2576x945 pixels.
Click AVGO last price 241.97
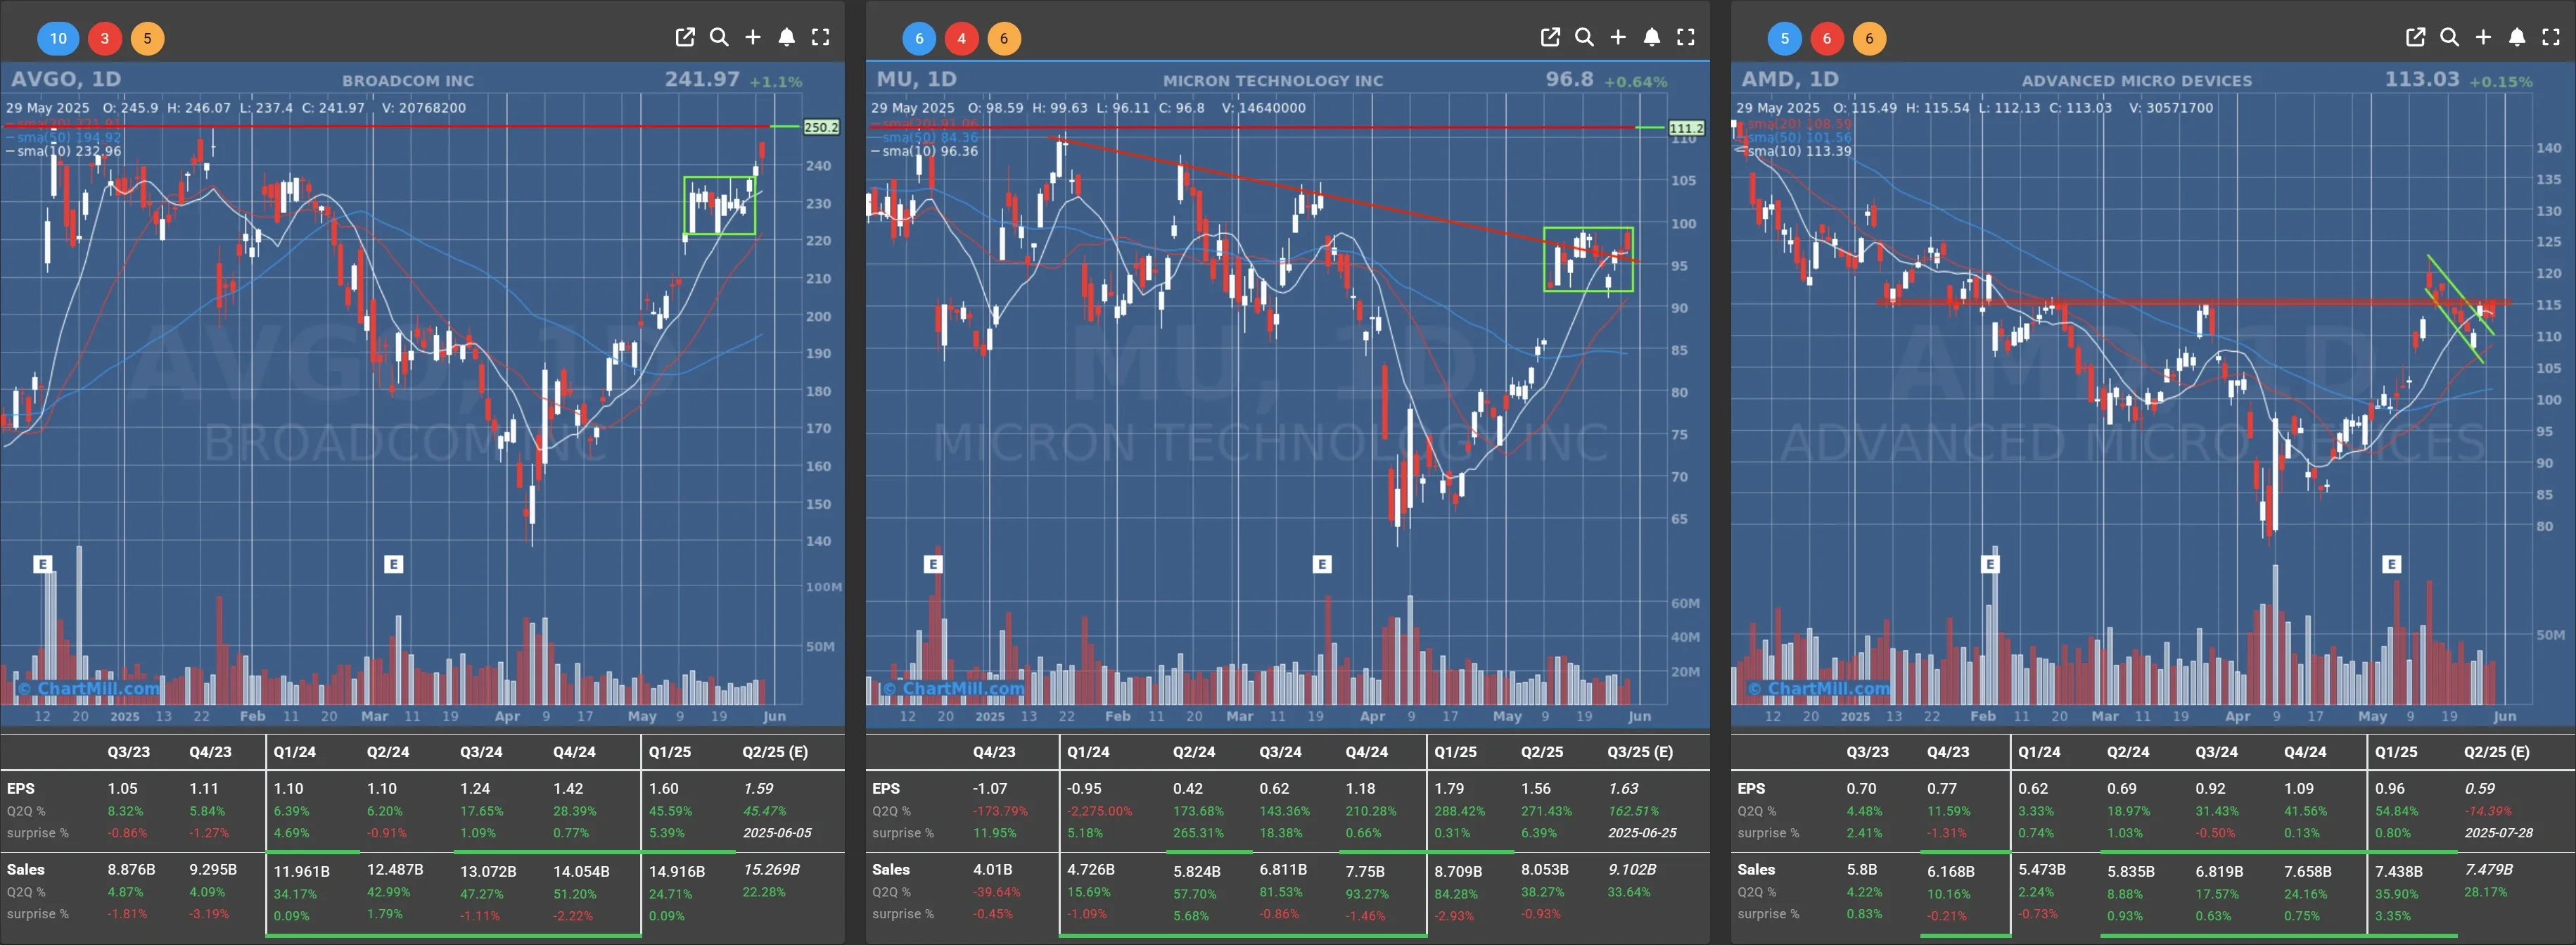(x=702, y=79)
